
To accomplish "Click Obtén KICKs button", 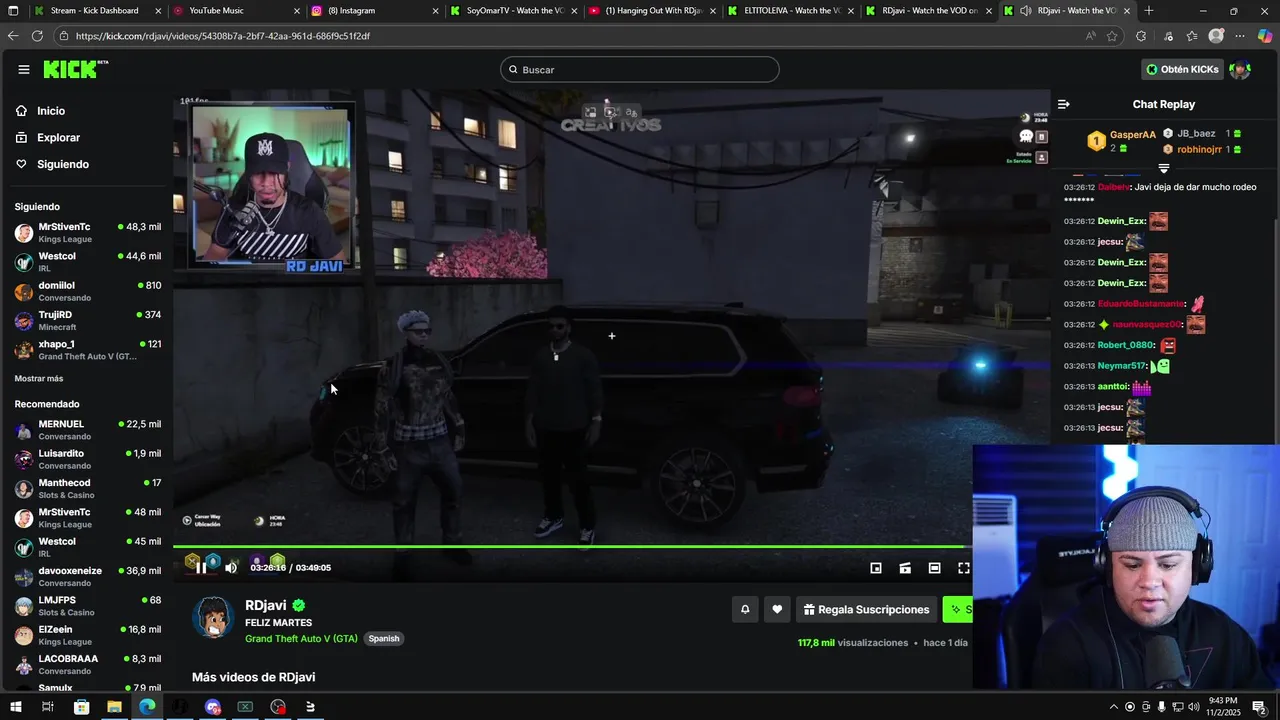I will click(1182, 69).
